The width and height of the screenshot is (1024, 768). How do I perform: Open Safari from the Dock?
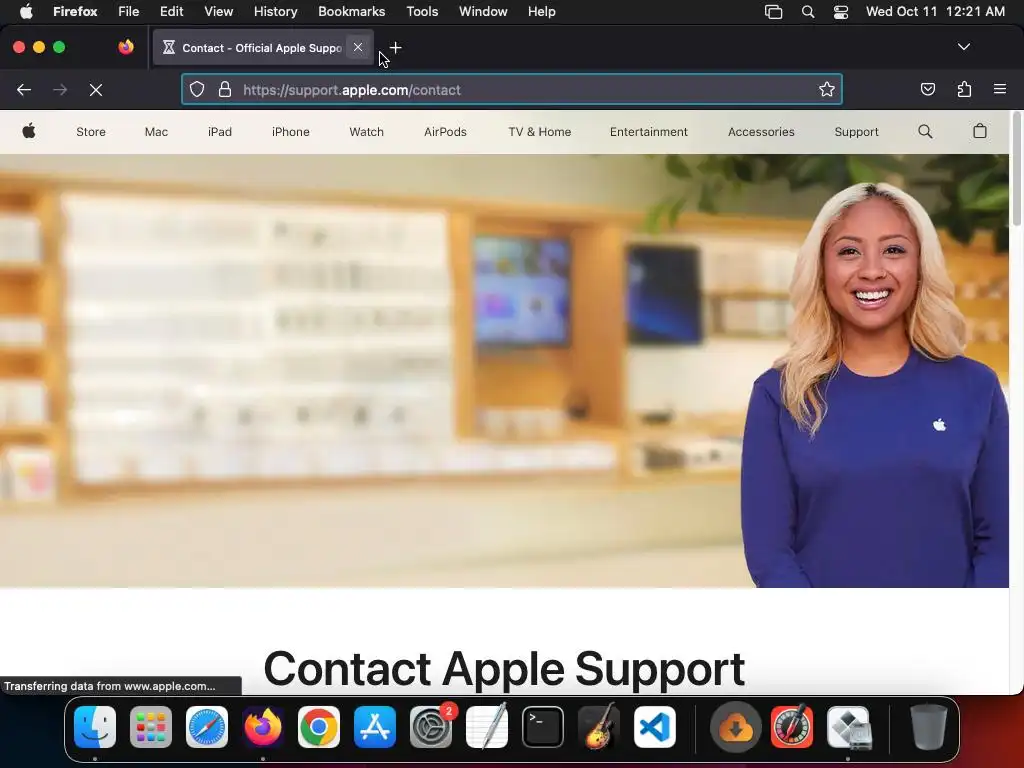click(207, 727)
